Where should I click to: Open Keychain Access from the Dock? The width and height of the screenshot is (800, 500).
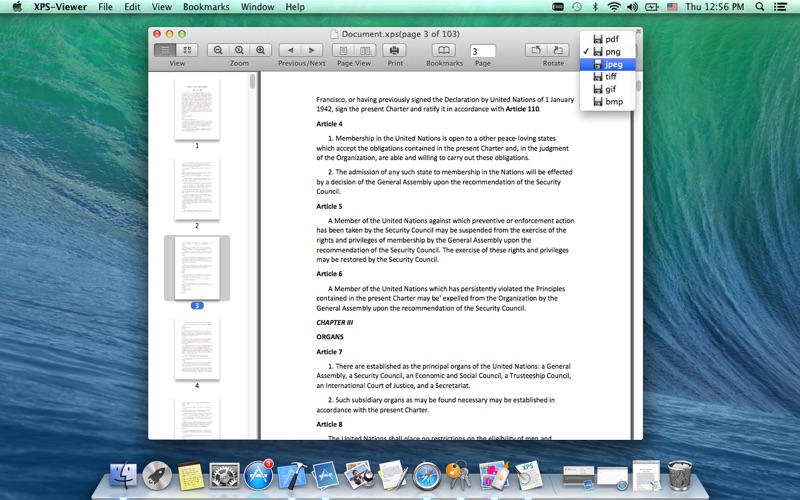pos(459,474)
